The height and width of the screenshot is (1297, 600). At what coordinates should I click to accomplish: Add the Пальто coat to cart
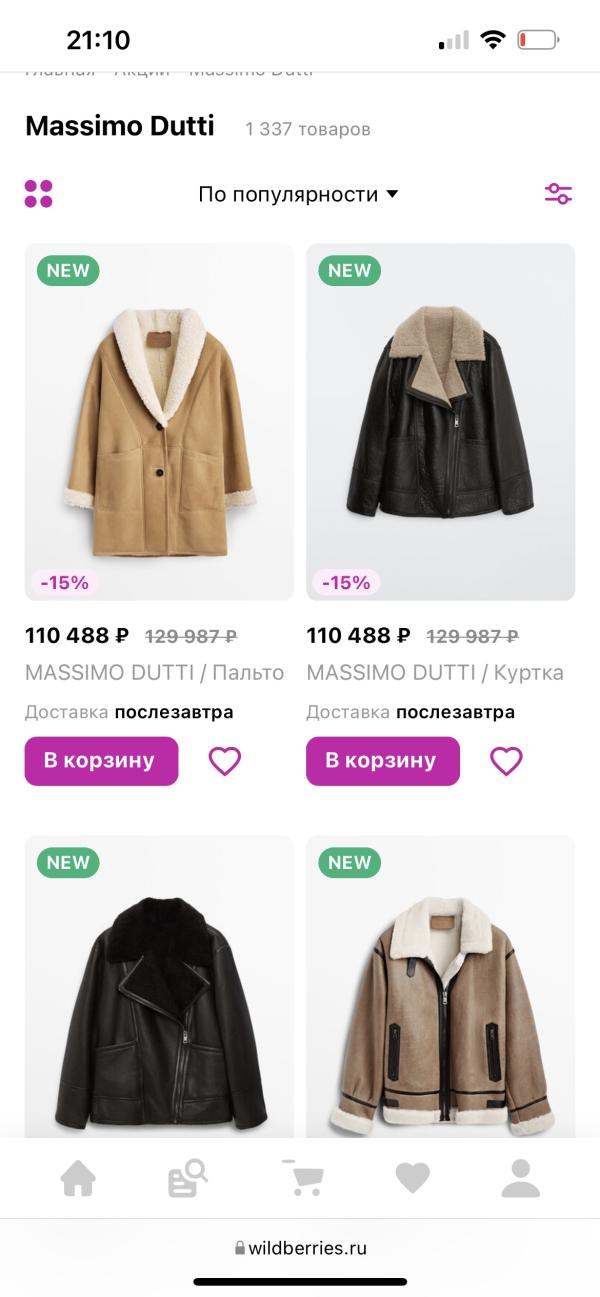pos(101,761)
